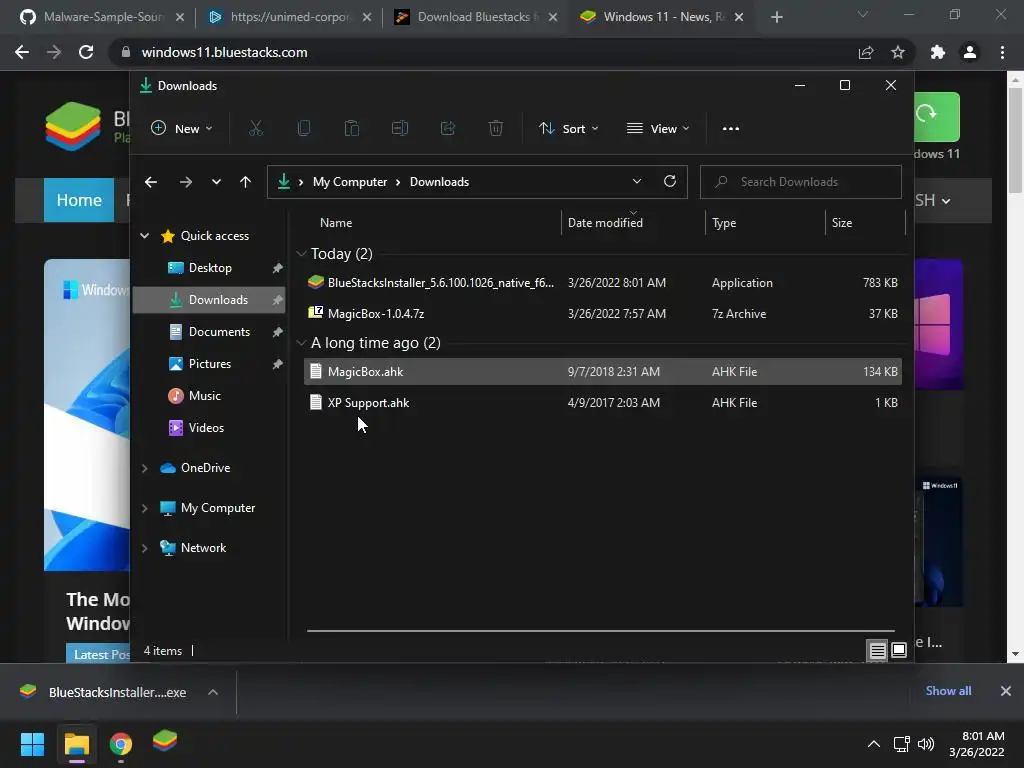Open Chrome from the taskbar
Screen dimensions: 1024x768
pos(121,744)
